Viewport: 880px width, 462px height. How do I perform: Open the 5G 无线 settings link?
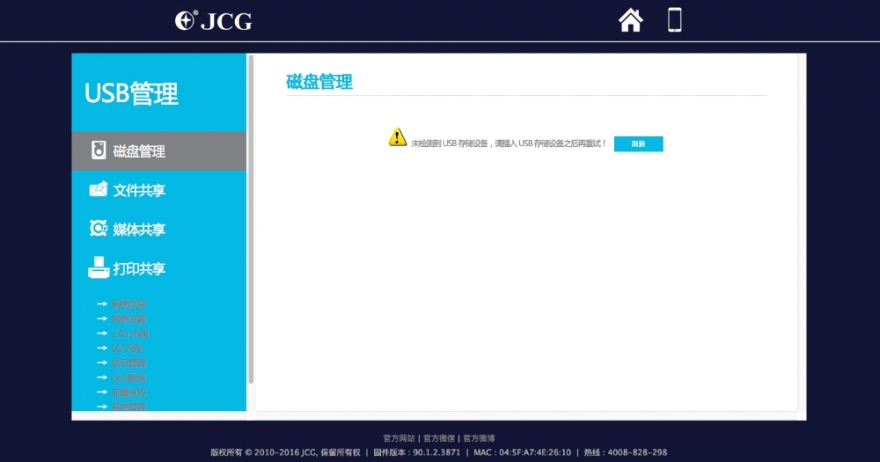click(x=128, y=348)
